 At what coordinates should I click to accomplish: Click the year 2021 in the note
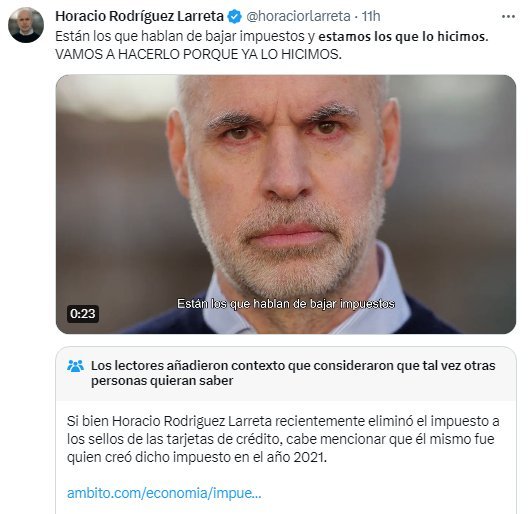pos(309,457)
